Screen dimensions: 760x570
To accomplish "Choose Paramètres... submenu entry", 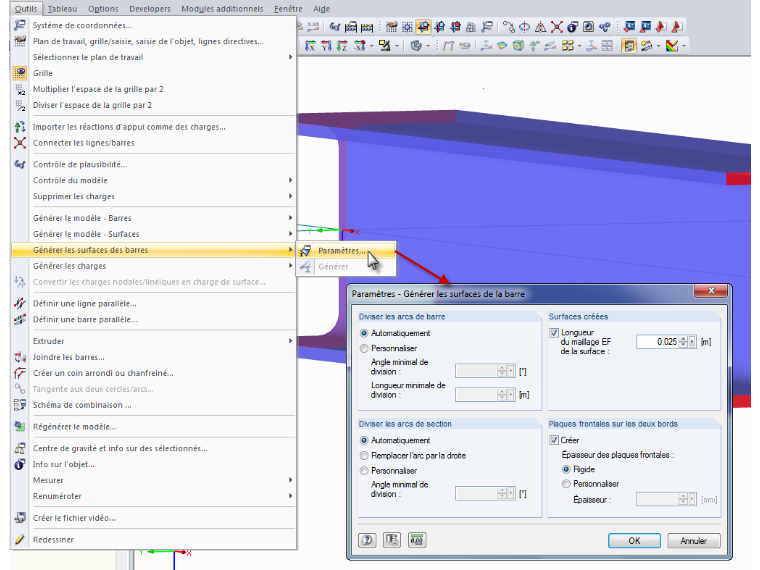I will [346, 251].
